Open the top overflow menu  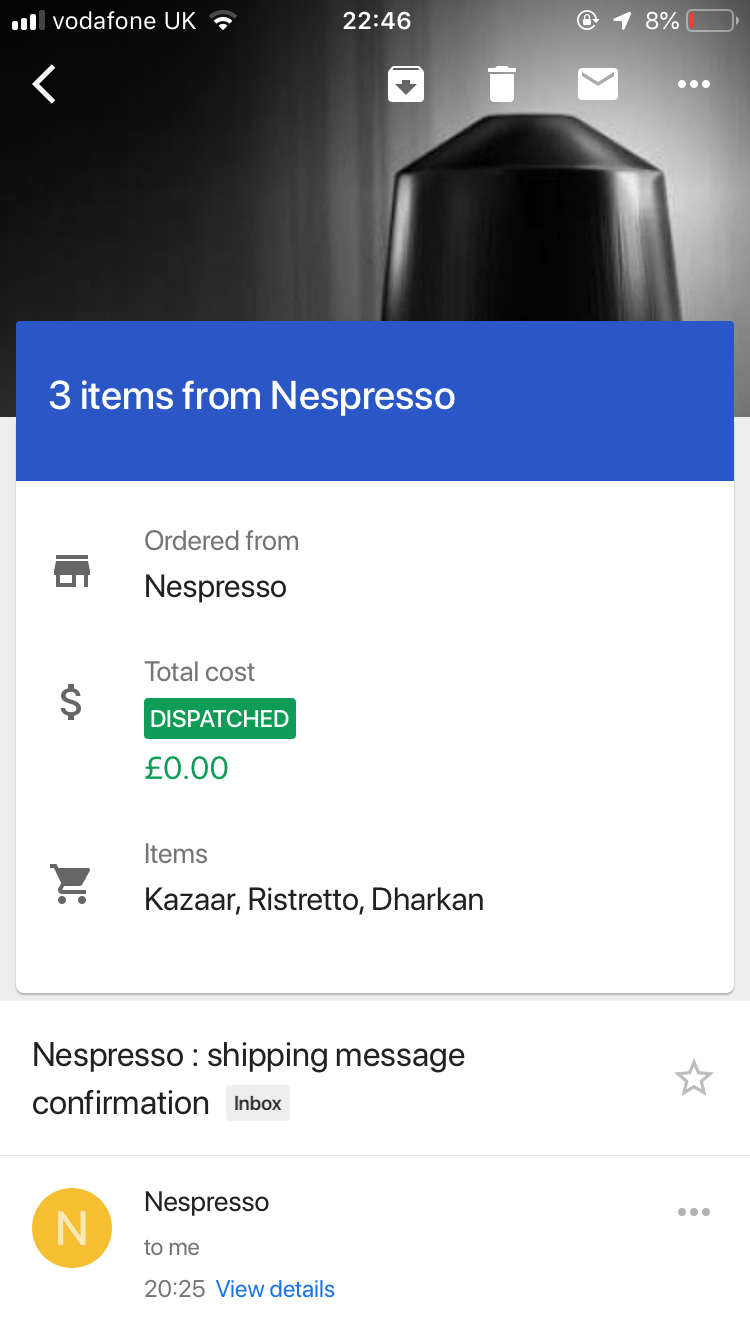pyautogui.click(x=694, y=85)
